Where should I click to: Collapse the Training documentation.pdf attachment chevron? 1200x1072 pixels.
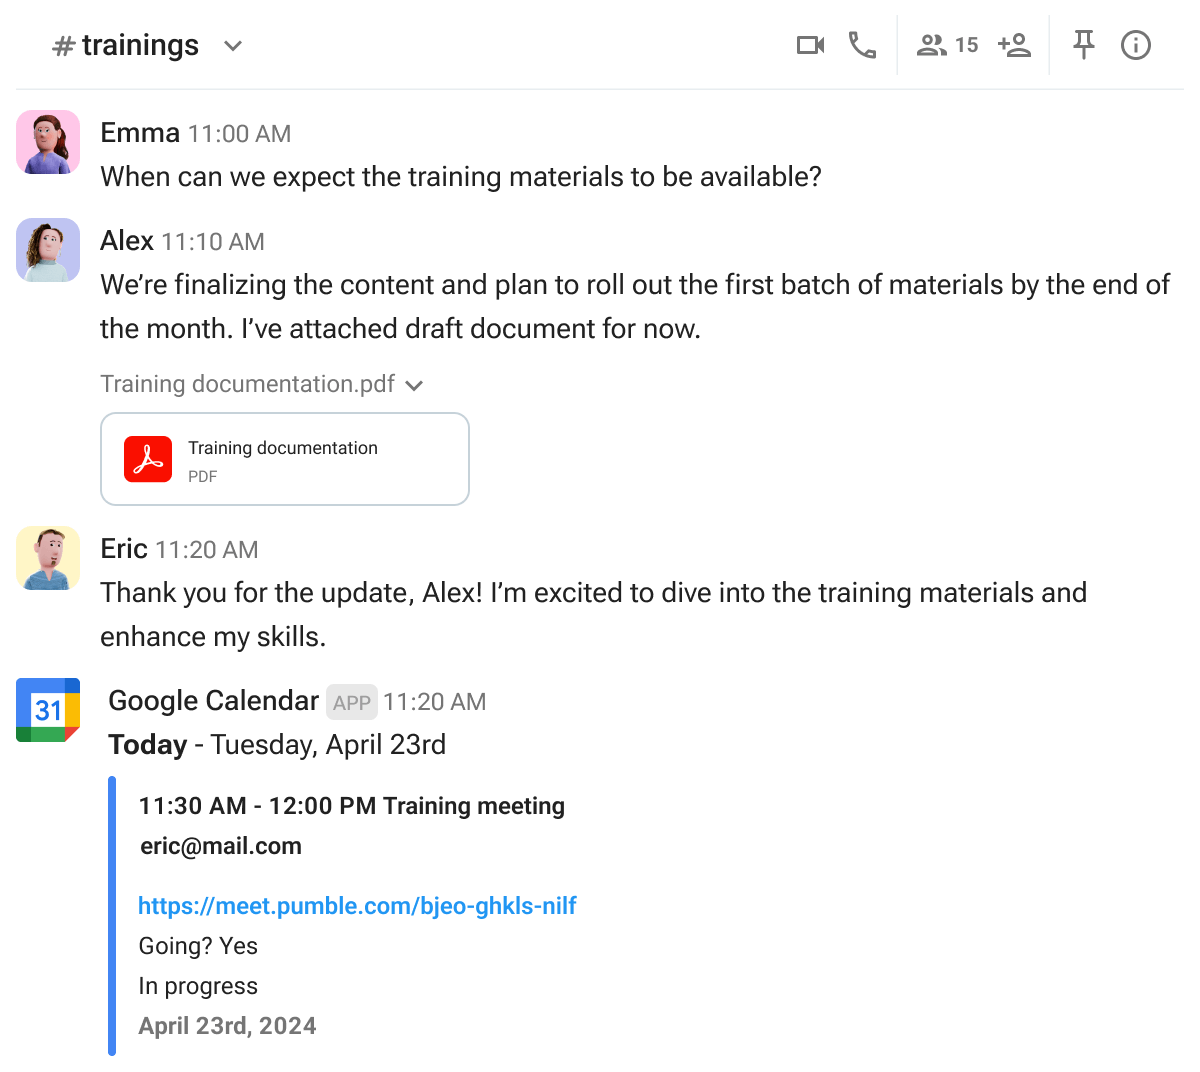coord(415,385)
